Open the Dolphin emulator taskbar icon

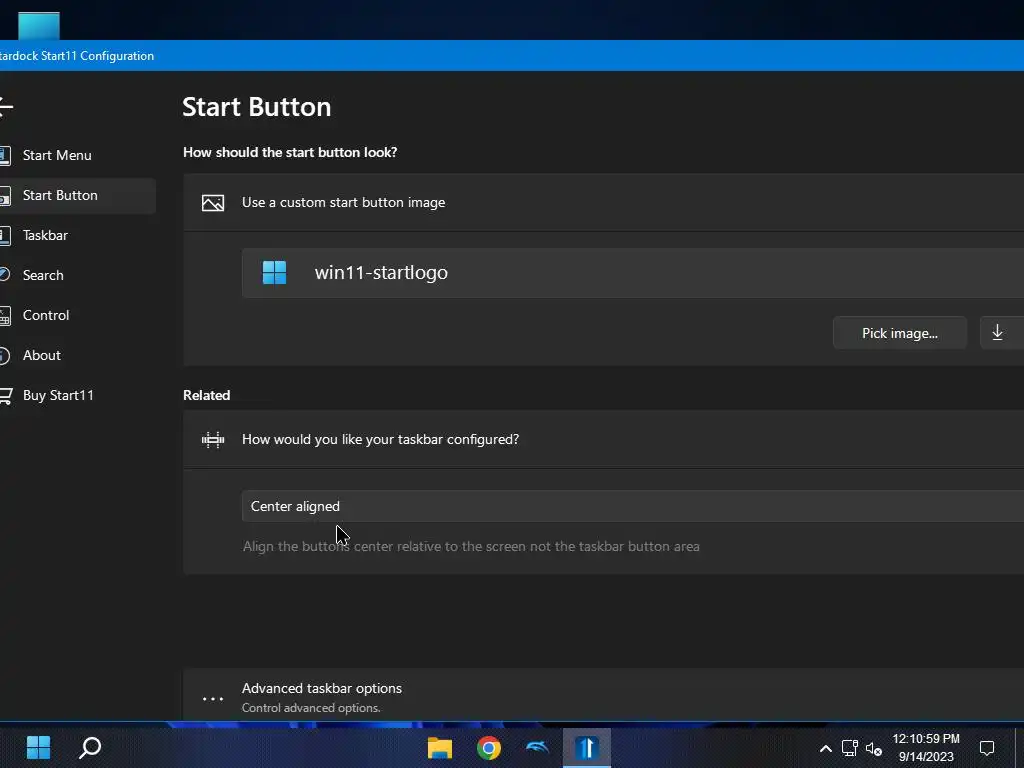click(537, 748)
